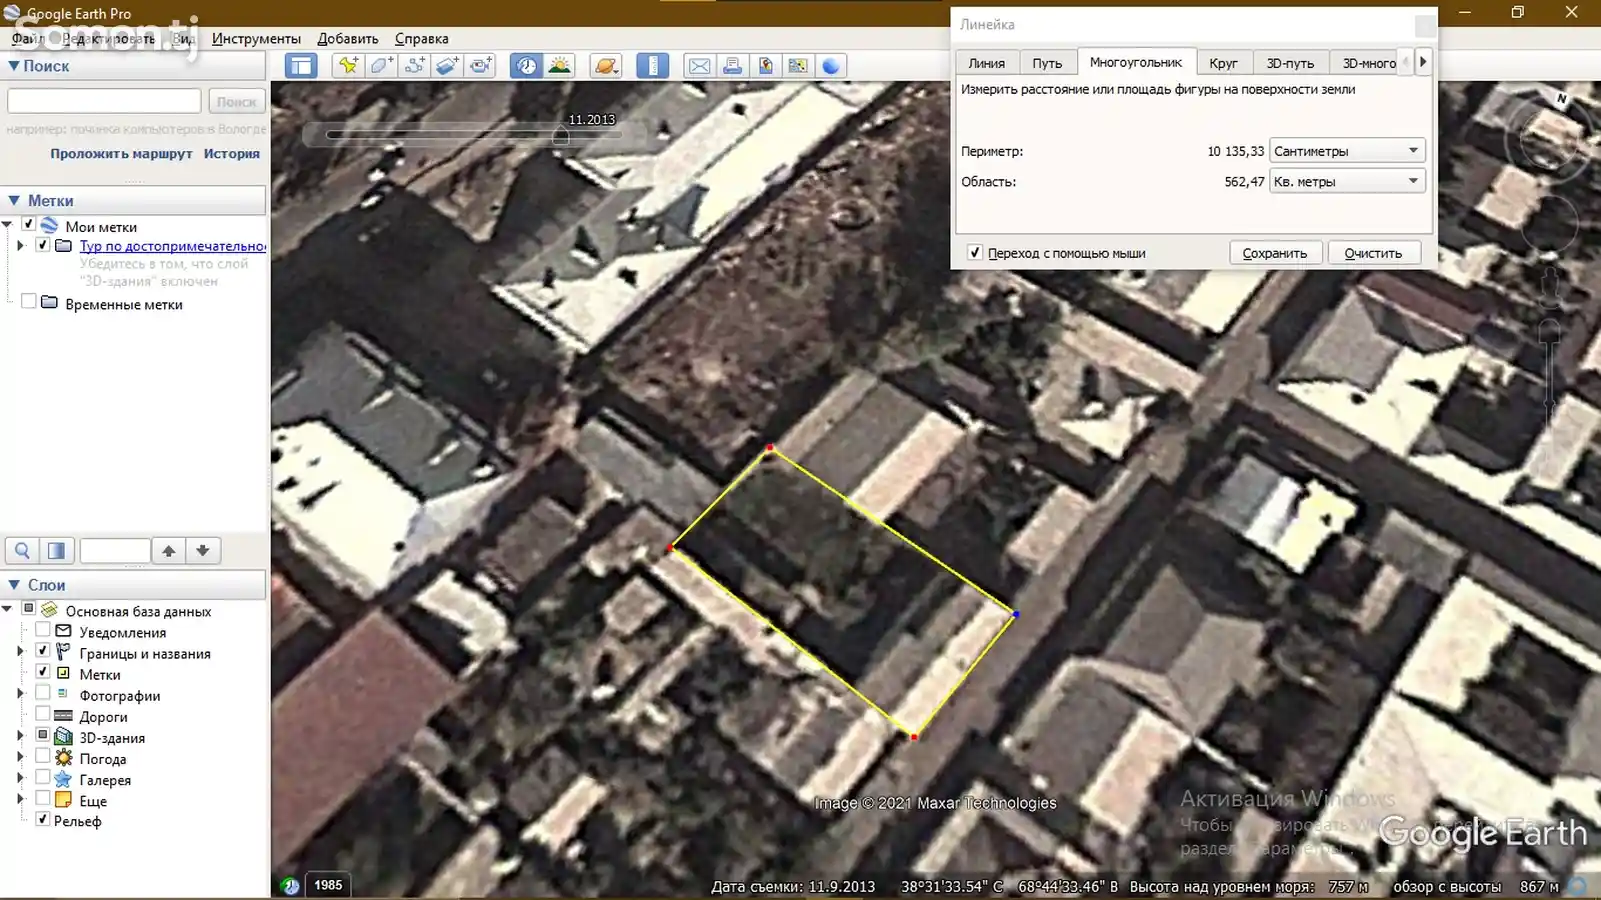Record a tour with the camera icon
Viewport: 1601px width, 900px height.
pyautogui.click(x=481, y=66)
